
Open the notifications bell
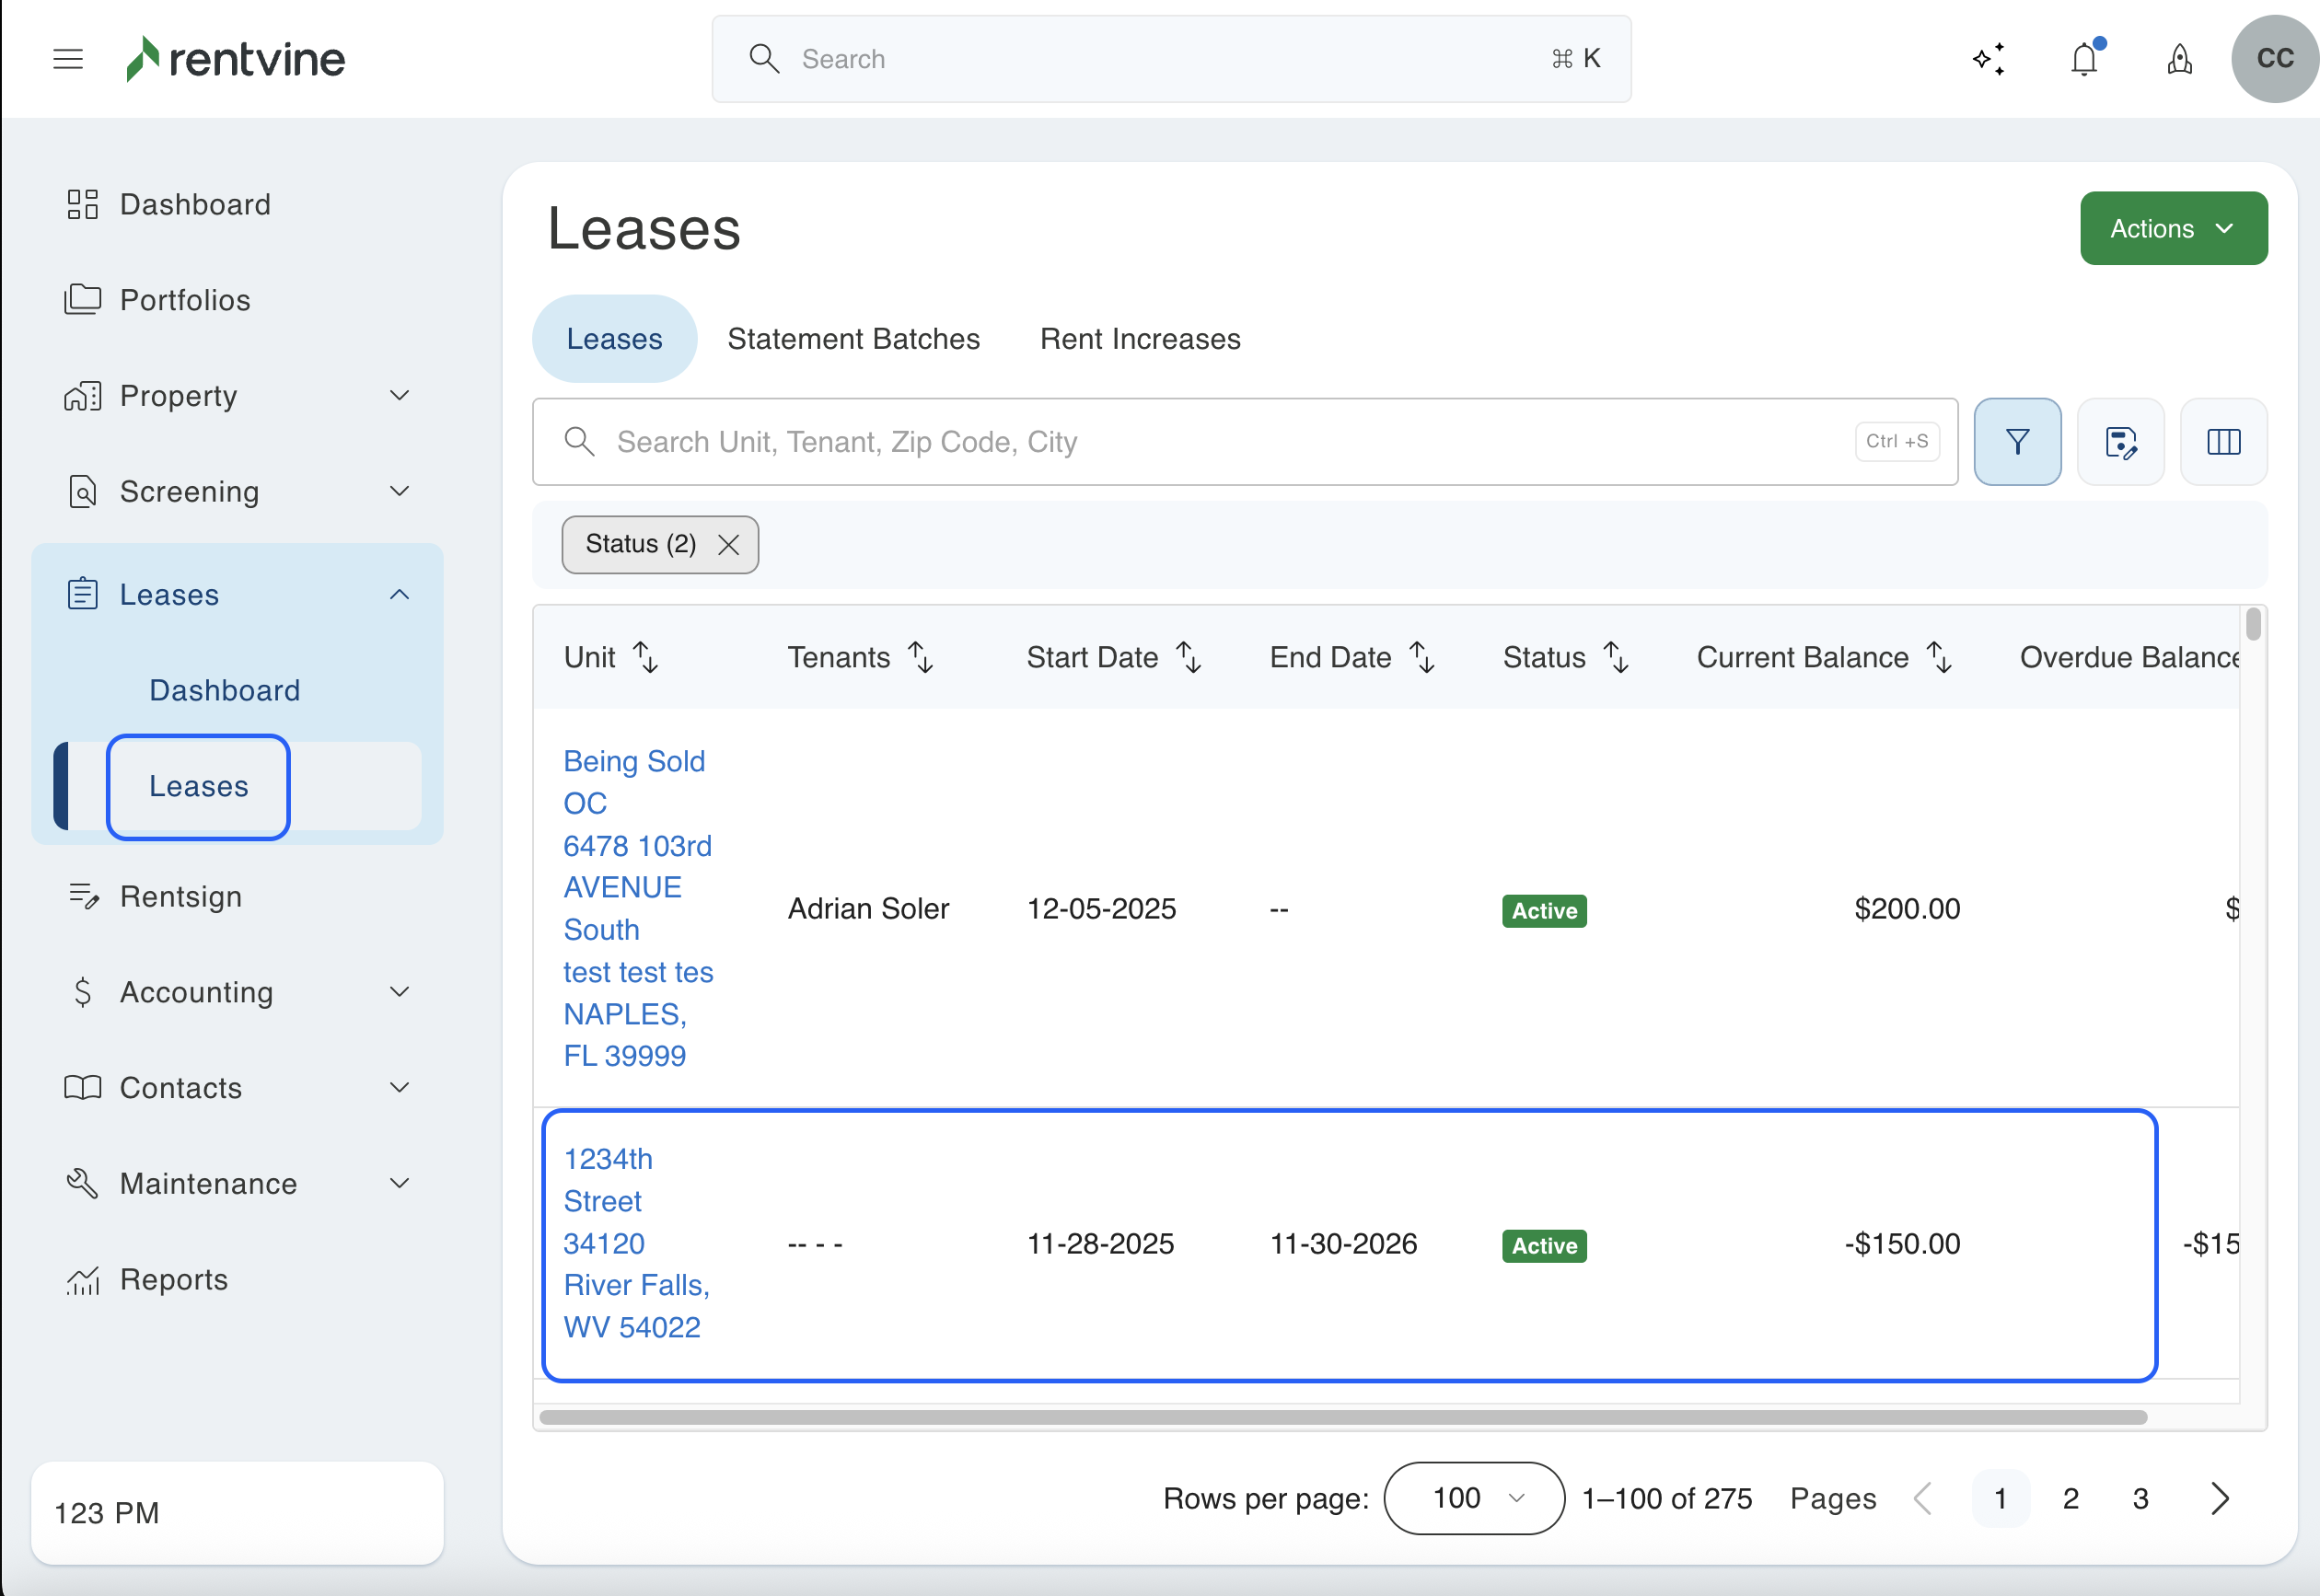point(2084,59)
